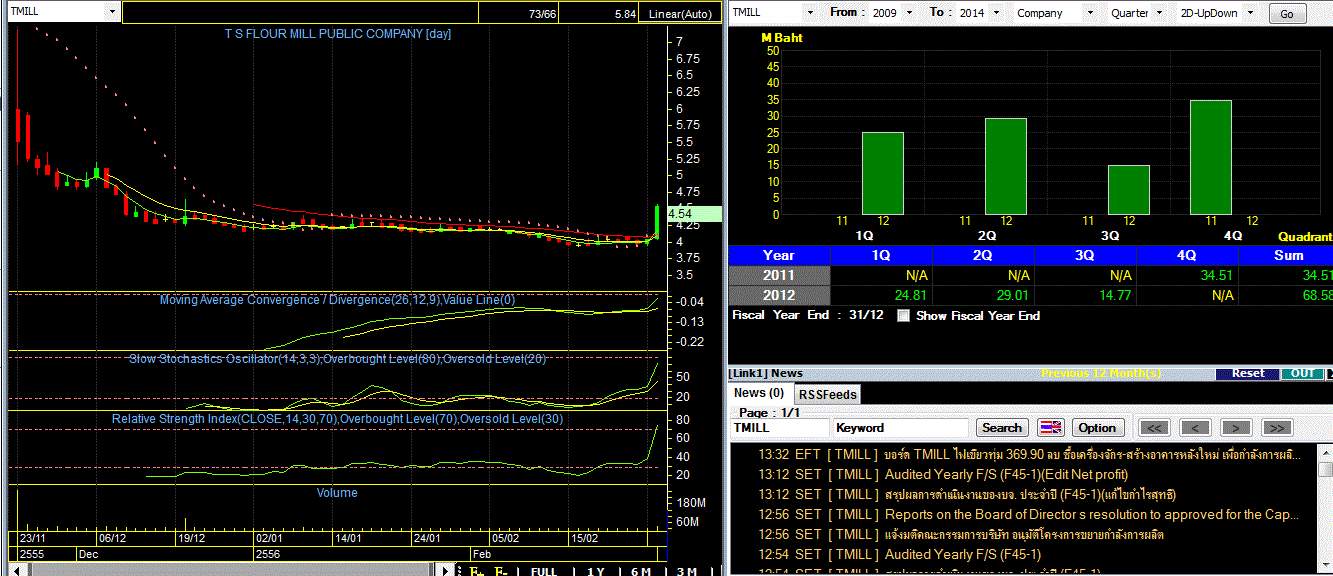Open 13:32 EFT TMILL news headline
The width and height of the screenshot is (1333, 576).
pos(1029,454)
